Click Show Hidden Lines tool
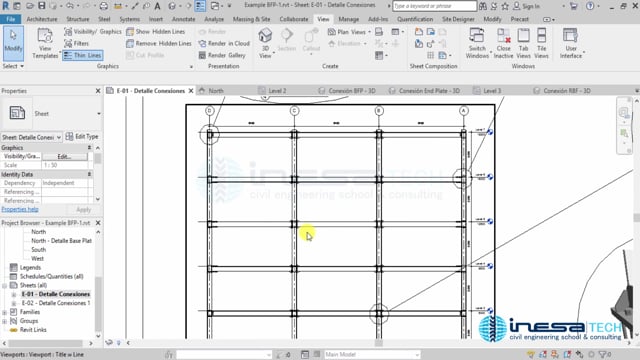640x360 pixels. click(x=156, y=32)
